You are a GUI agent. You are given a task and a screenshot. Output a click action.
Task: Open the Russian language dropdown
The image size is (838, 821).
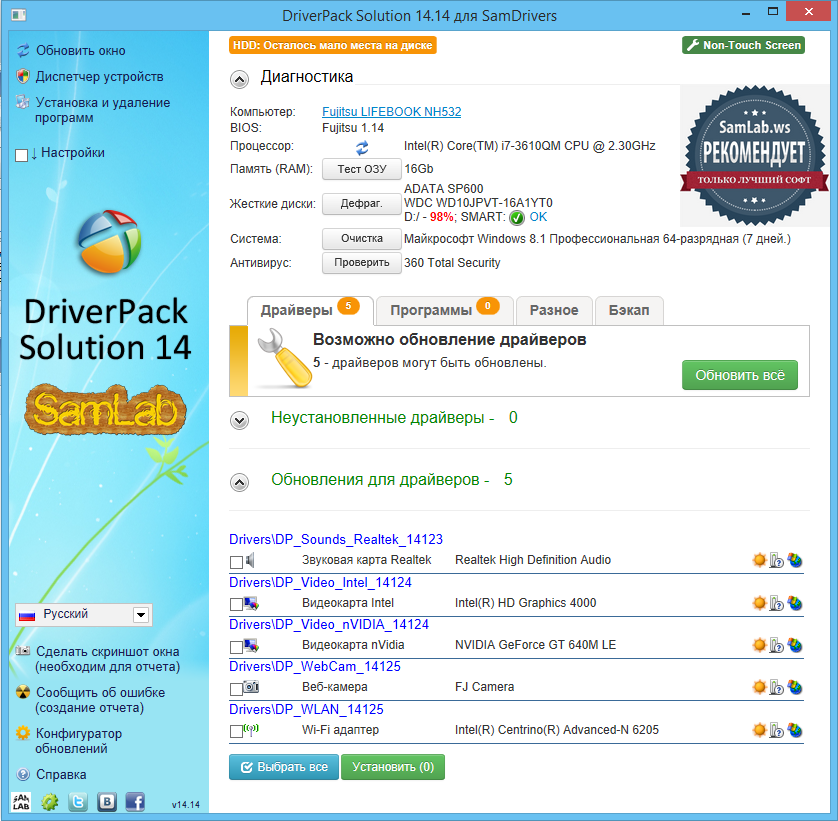tap(141, 615)
